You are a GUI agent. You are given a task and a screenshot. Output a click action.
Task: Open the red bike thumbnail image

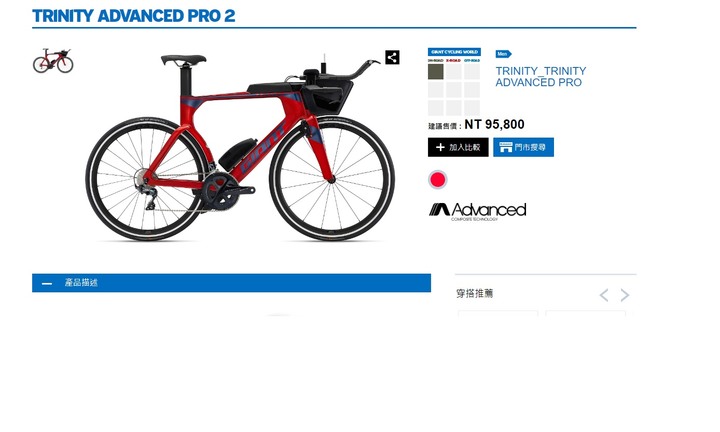(x=53, y=61)
